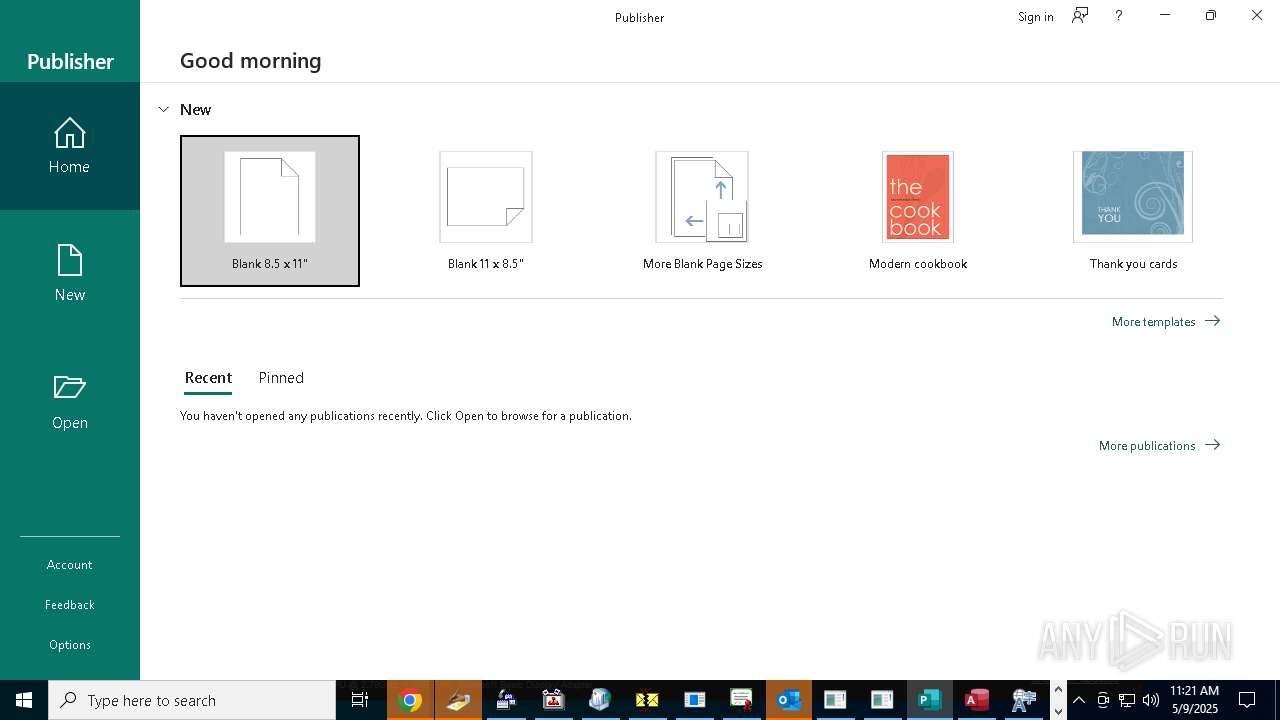Click the Good morning heading
This screenshot has height=720, width=1280.
point(251,60)
